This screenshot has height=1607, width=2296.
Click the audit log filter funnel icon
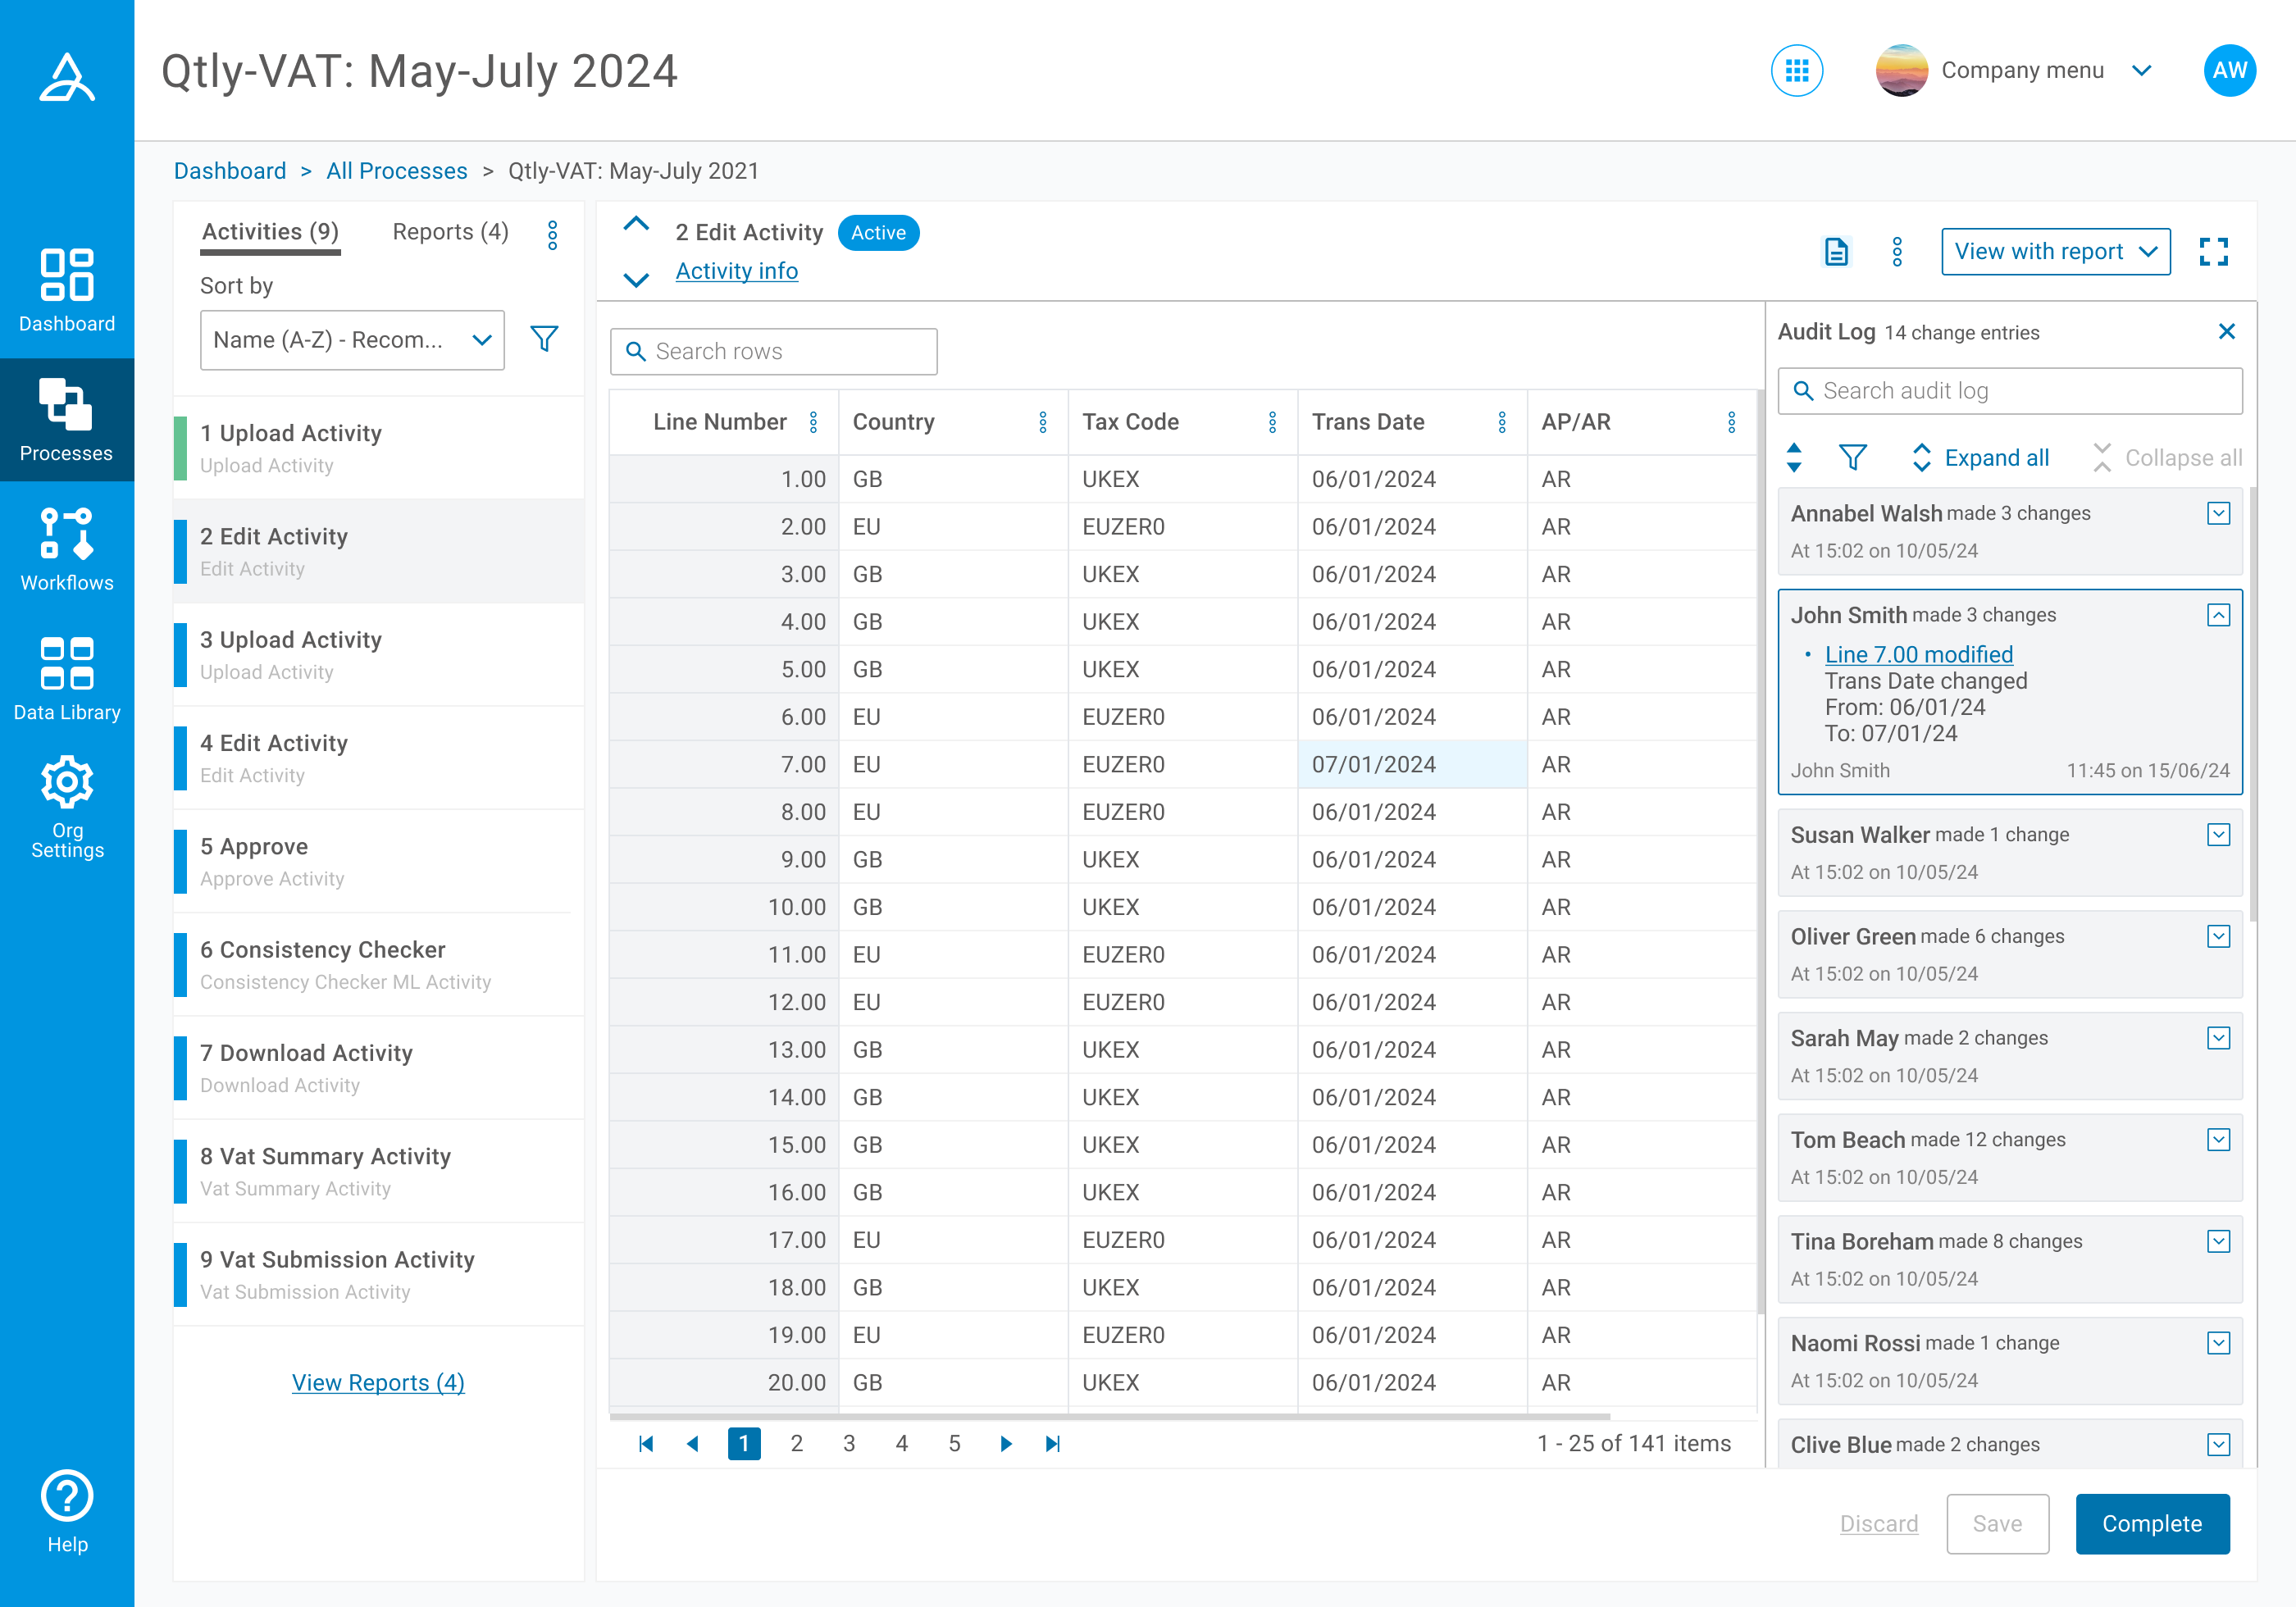click(1852, 458)
